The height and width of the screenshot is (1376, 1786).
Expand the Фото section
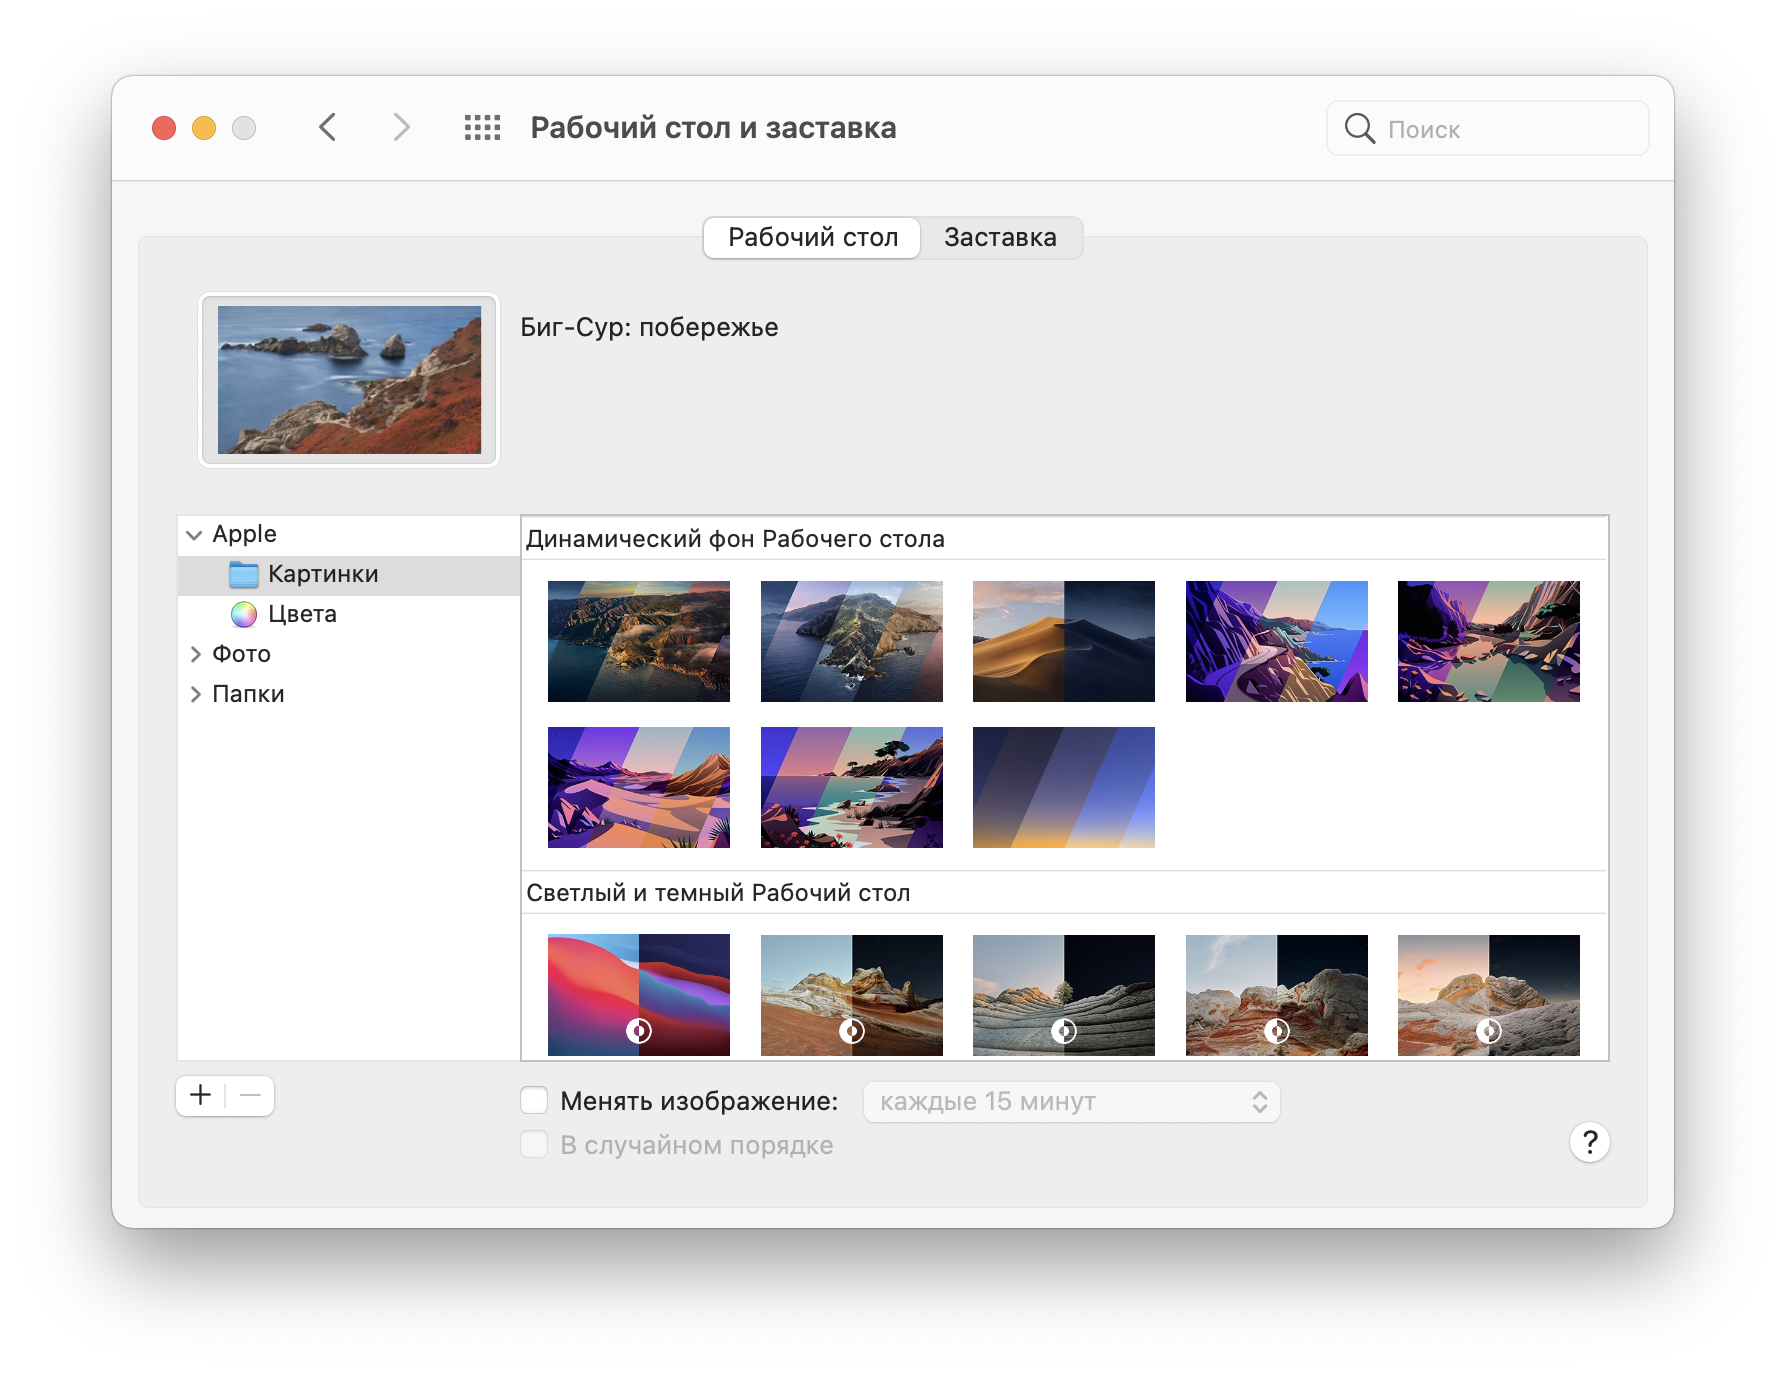click(x=195, y=654)
